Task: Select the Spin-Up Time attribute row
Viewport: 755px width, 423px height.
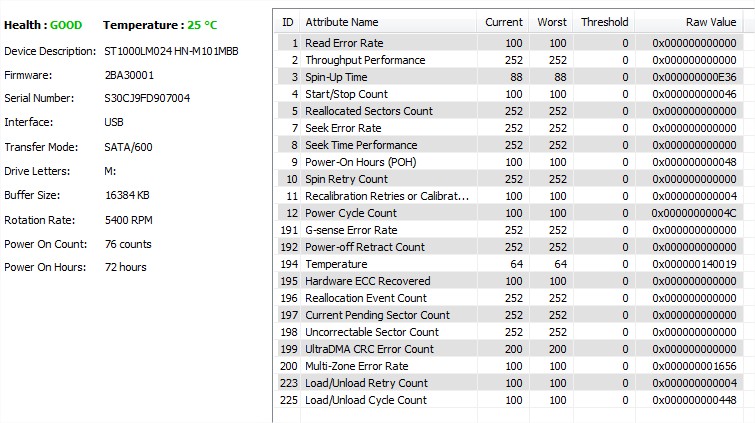Action: (509, 77)
